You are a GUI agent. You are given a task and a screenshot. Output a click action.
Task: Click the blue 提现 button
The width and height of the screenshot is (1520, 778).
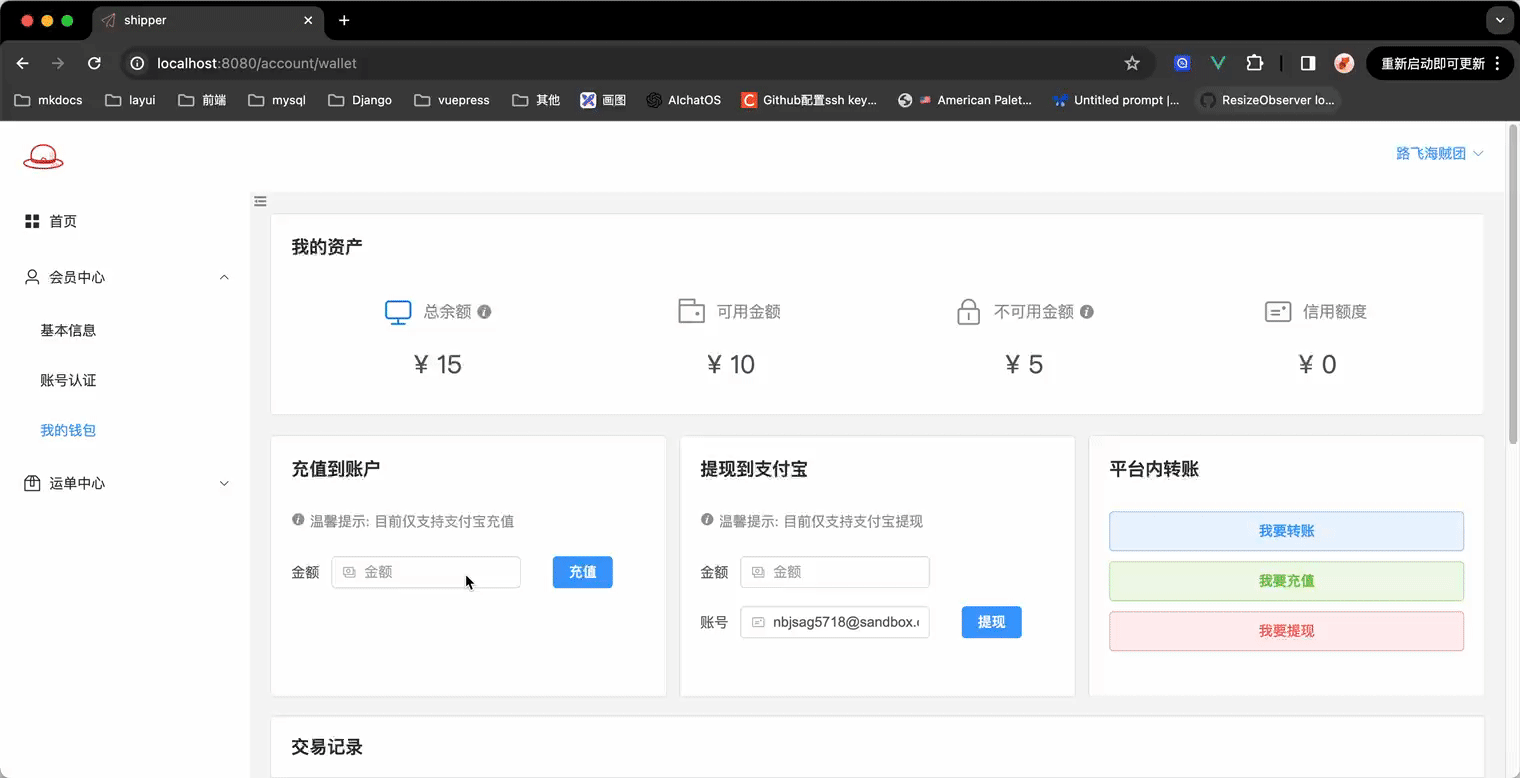point(991,622)
